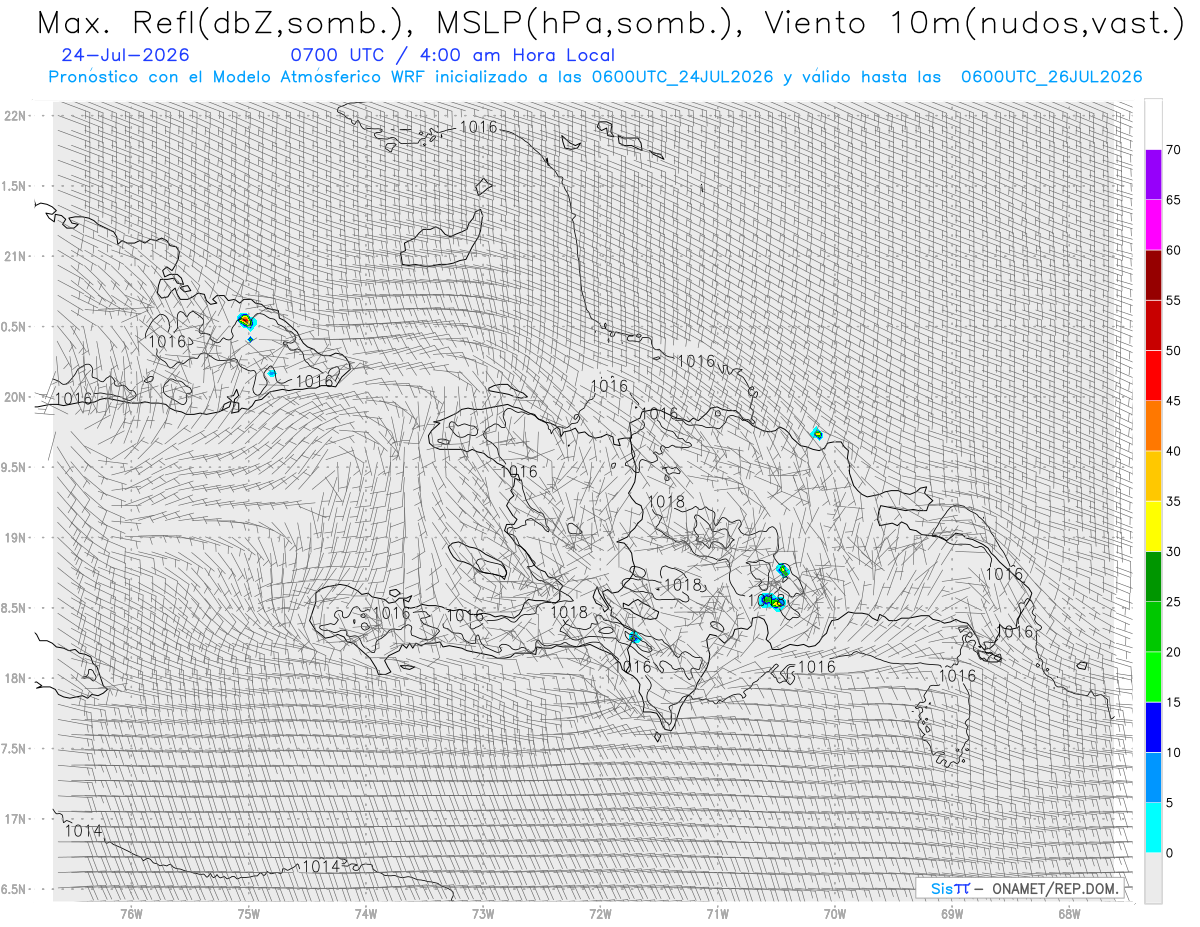
Task: Click '0600UTC_26JUL2026' valid-until timestamp
Action: [1051, 77]
